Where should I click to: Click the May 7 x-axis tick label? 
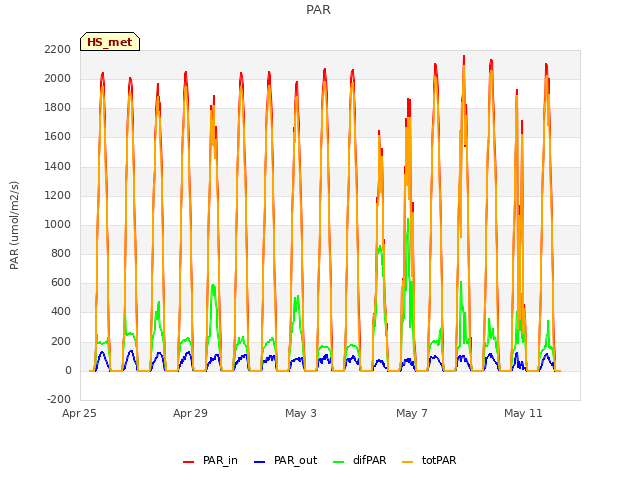[x=412, y=413]
